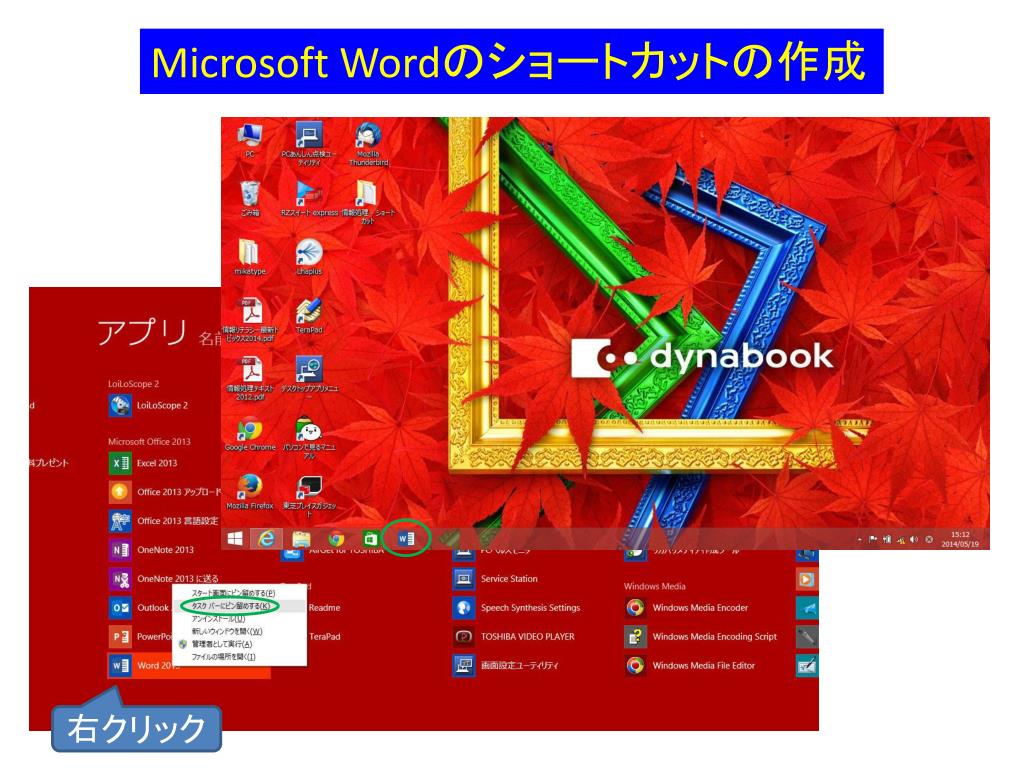Click the taskbar clock showing 15:12
1024x768 pixels.
(960, 539)
